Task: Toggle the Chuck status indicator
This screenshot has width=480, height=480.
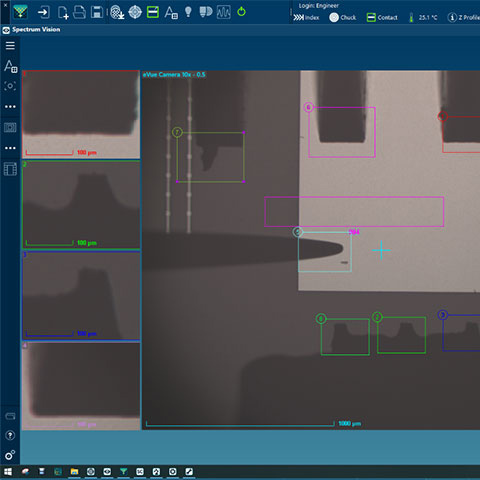Action: click(x=343, y=17)
